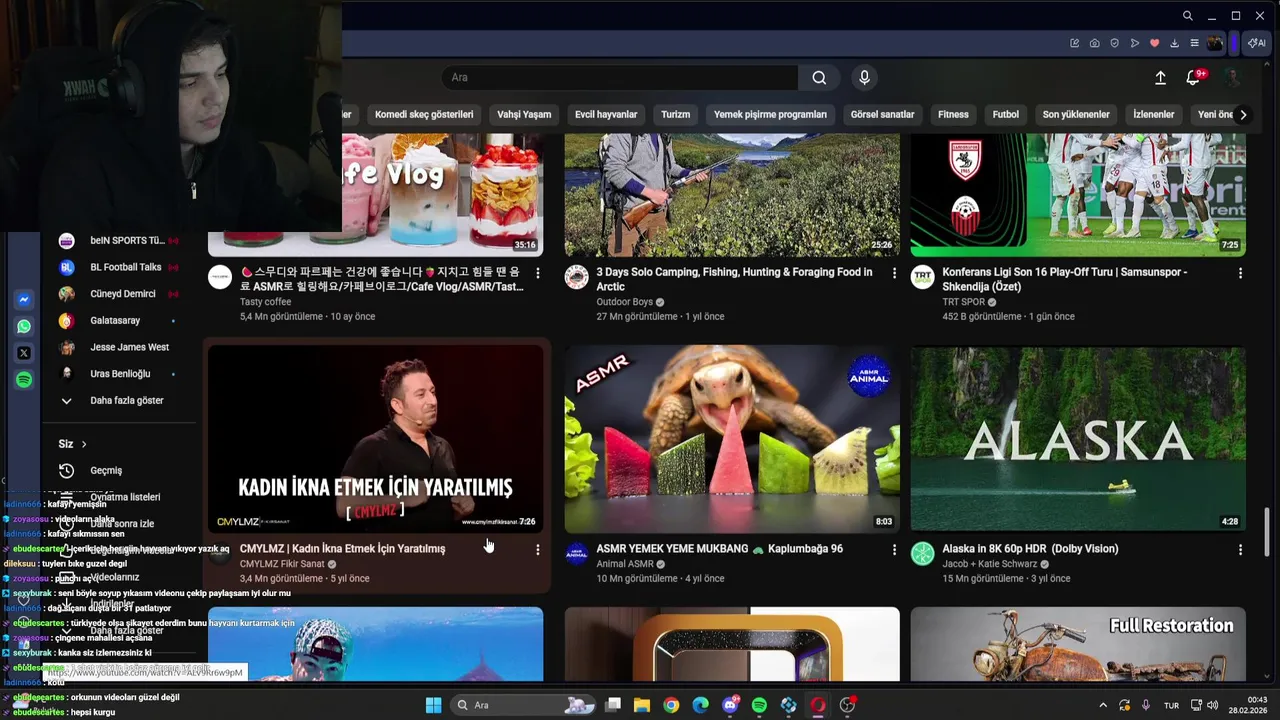Open the Windows Start menu

[433, 705]
